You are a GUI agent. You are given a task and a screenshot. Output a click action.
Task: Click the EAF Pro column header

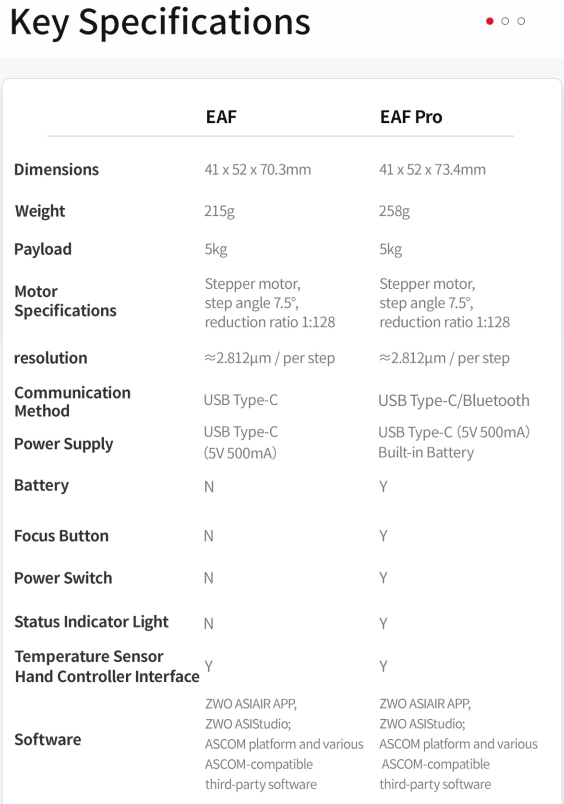[x=411, y=117]
